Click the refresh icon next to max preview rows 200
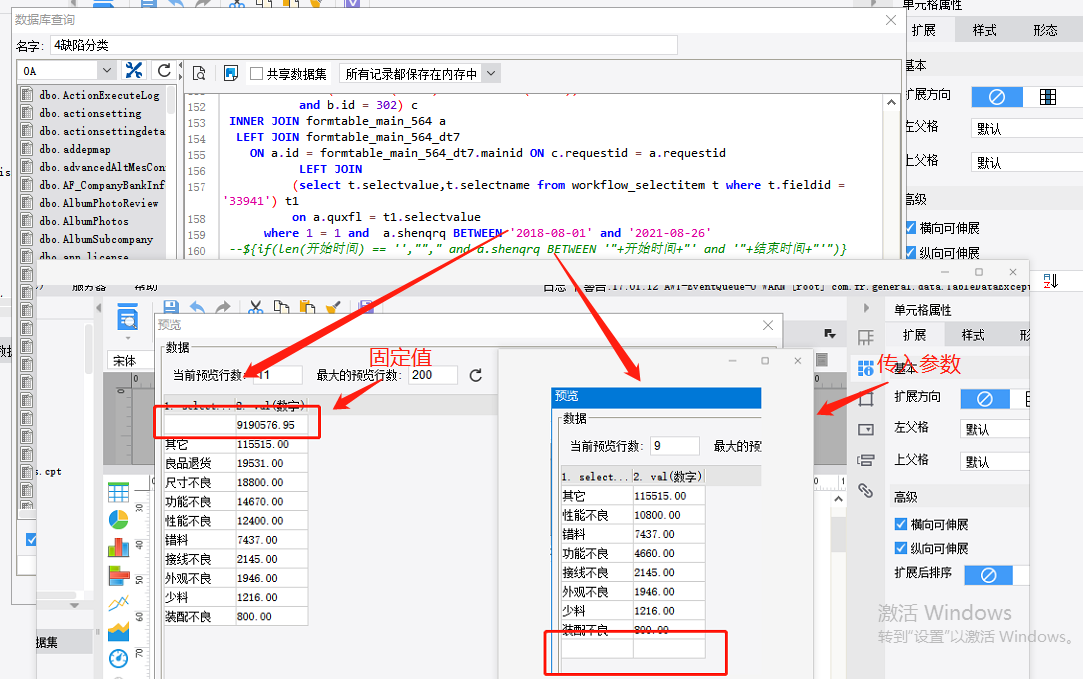Screen dimensions: 1083x679 pos(476,375)
